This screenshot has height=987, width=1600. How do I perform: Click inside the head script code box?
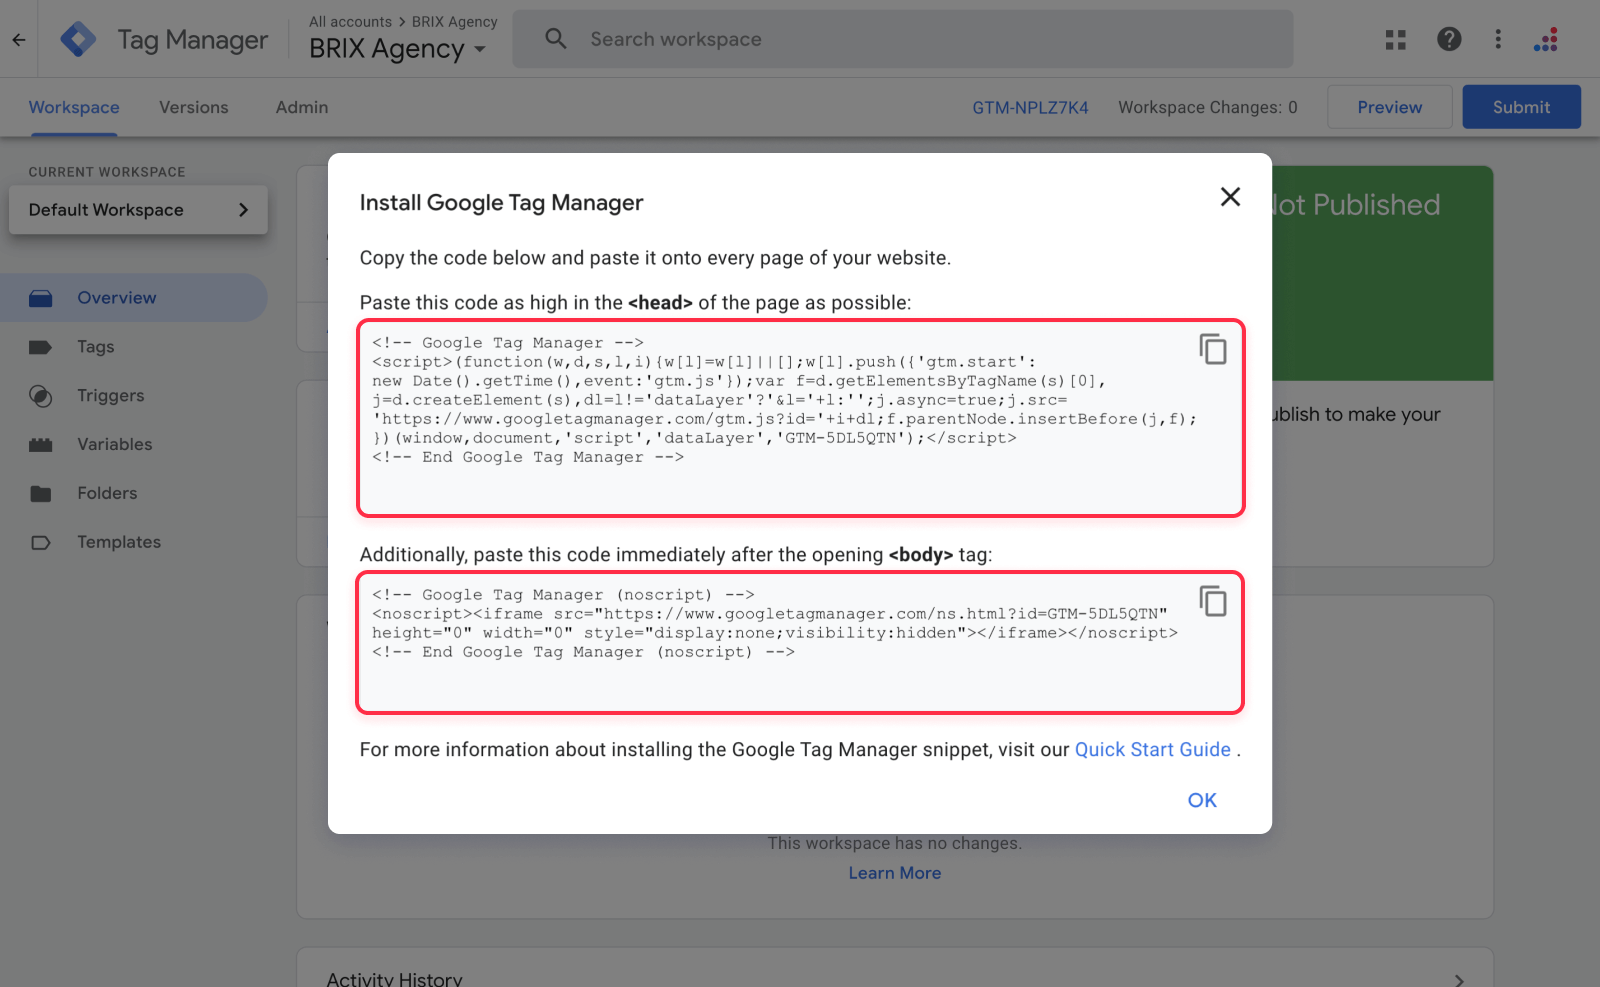pos(801,418)
